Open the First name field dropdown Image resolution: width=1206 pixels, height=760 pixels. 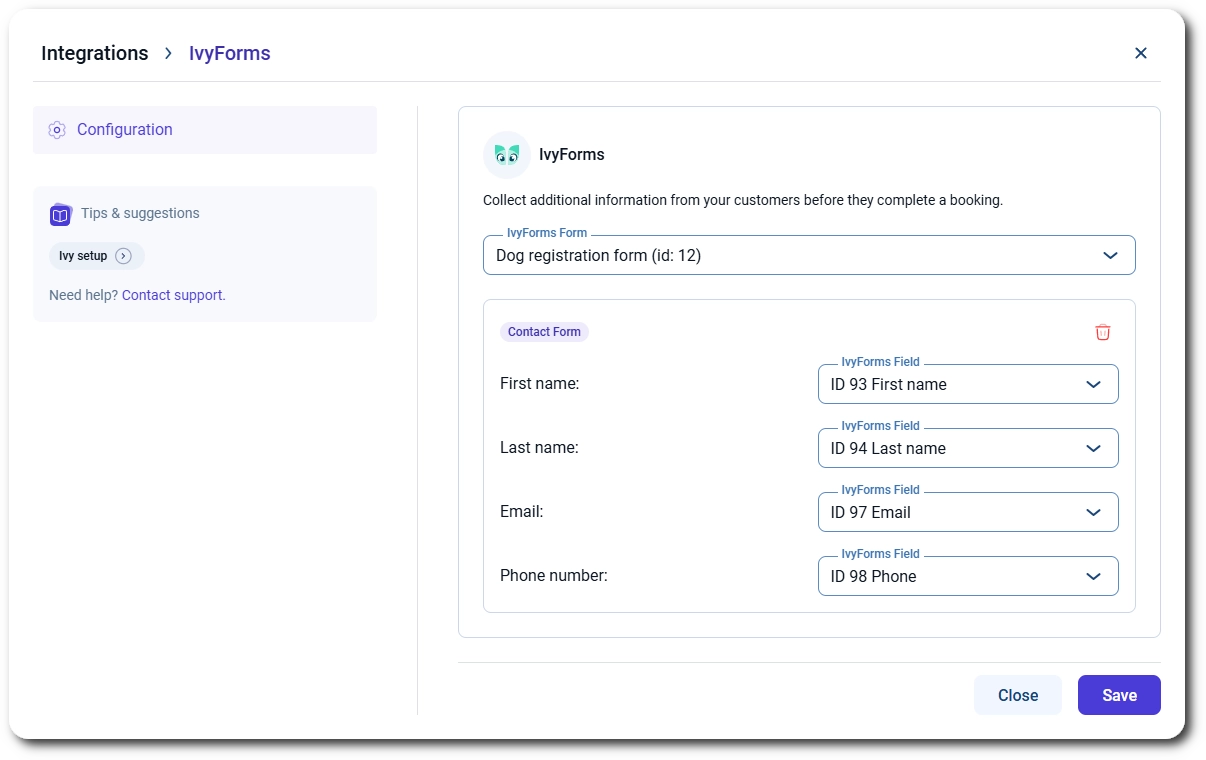968,384
